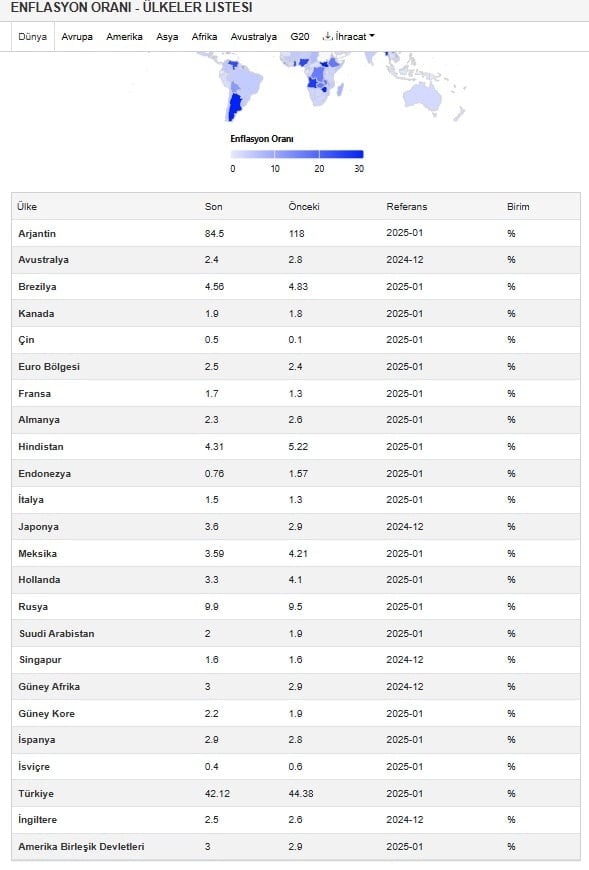This screenshot has width=589, height=870.
Task: Click the download icon beside İhracat
Action: [x=328, y=36]
